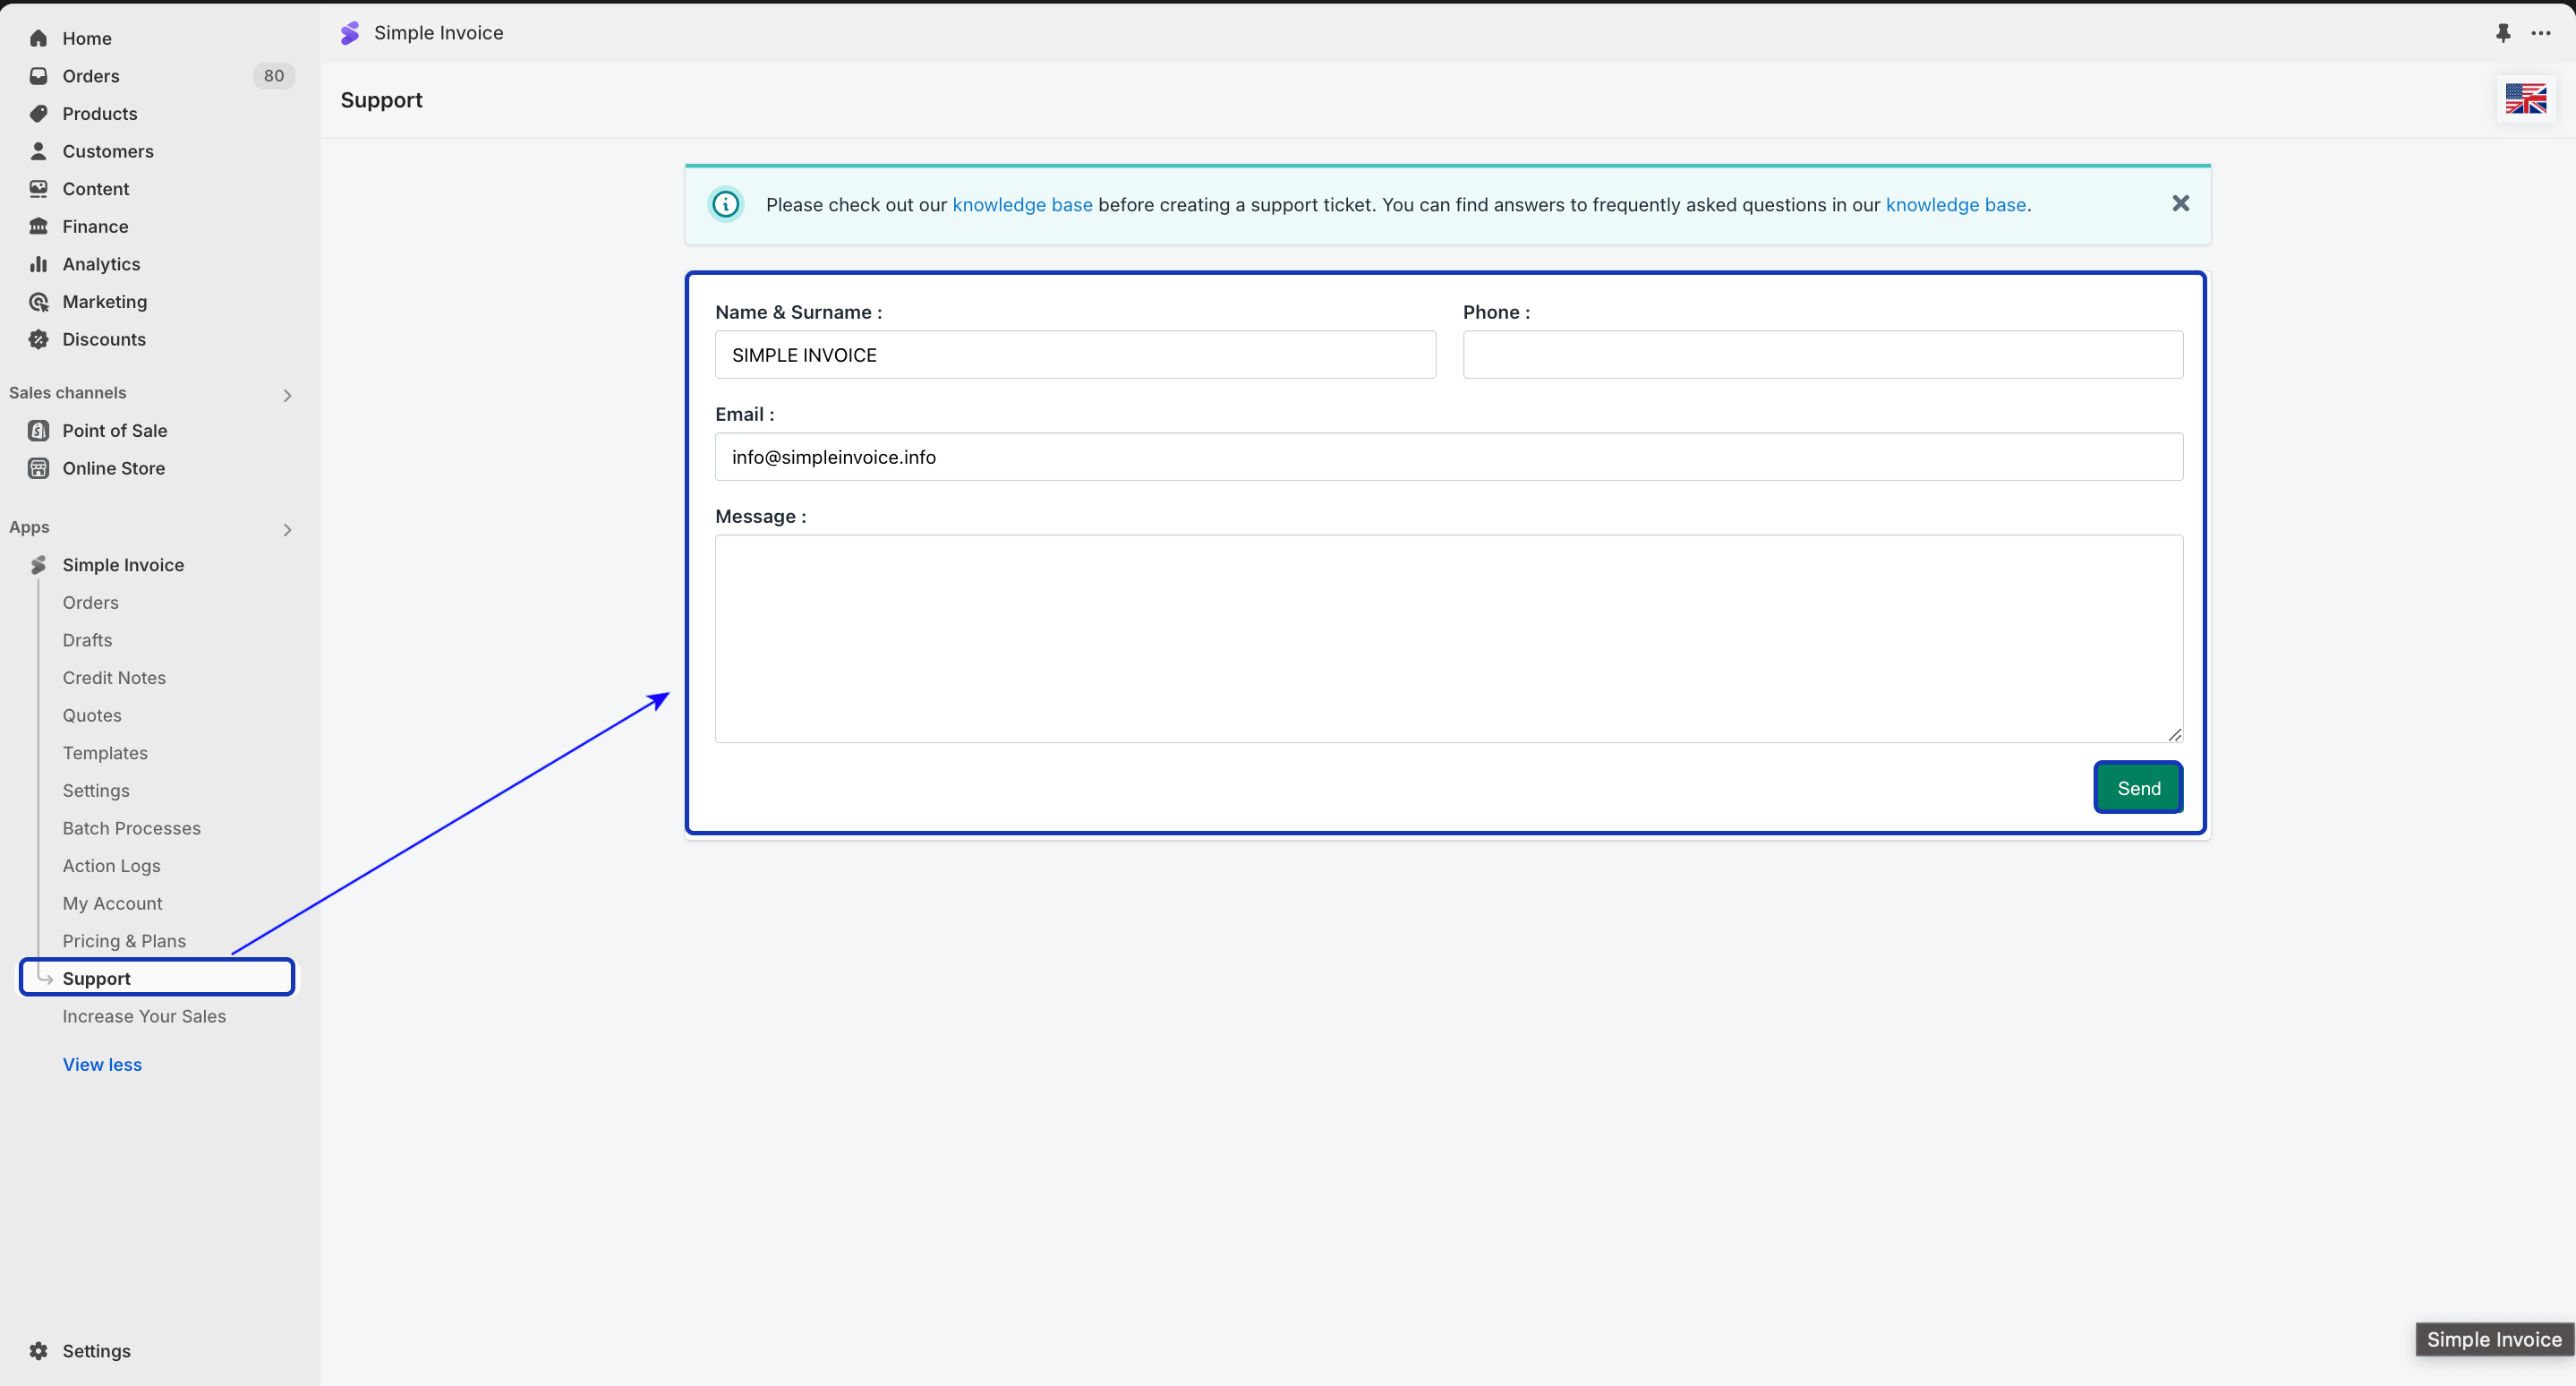Focus the Message text area

tap(1448, 638)
